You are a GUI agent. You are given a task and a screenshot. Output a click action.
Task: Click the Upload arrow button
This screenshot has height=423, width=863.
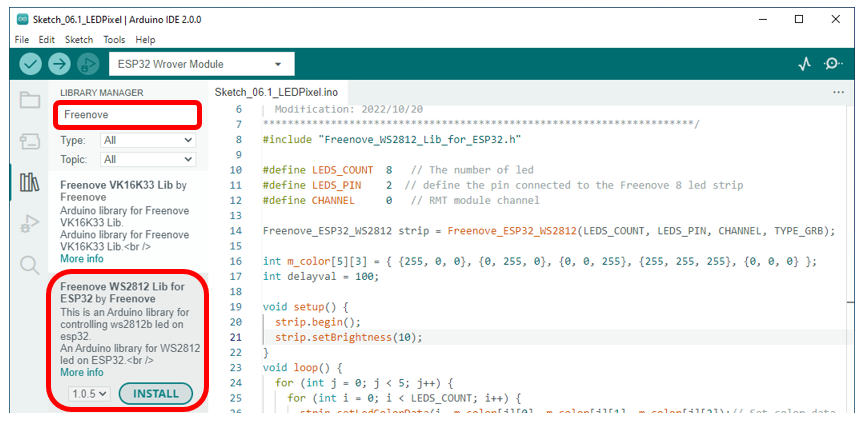(59, 64)
